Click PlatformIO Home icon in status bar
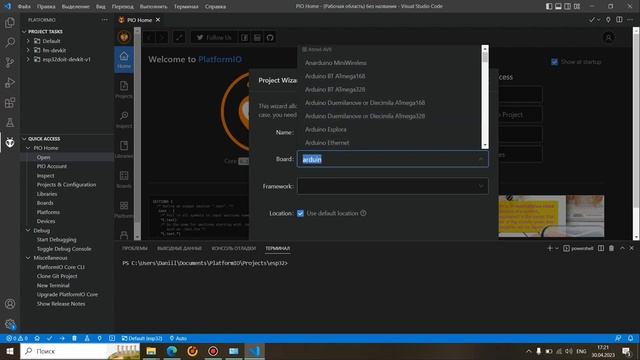 [37, 338]
